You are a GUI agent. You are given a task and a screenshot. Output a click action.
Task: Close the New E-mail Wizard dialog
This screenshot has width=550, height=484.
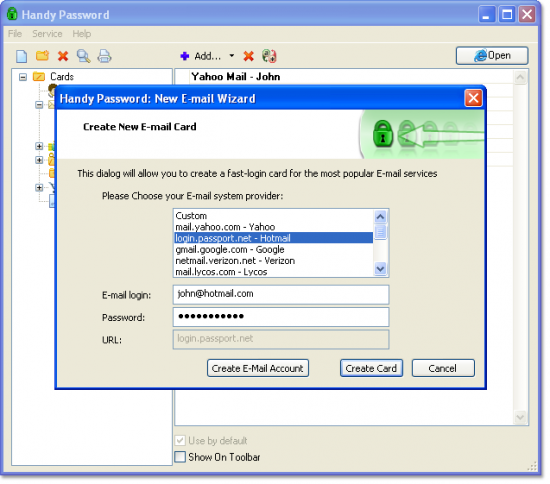pos(473,98)
